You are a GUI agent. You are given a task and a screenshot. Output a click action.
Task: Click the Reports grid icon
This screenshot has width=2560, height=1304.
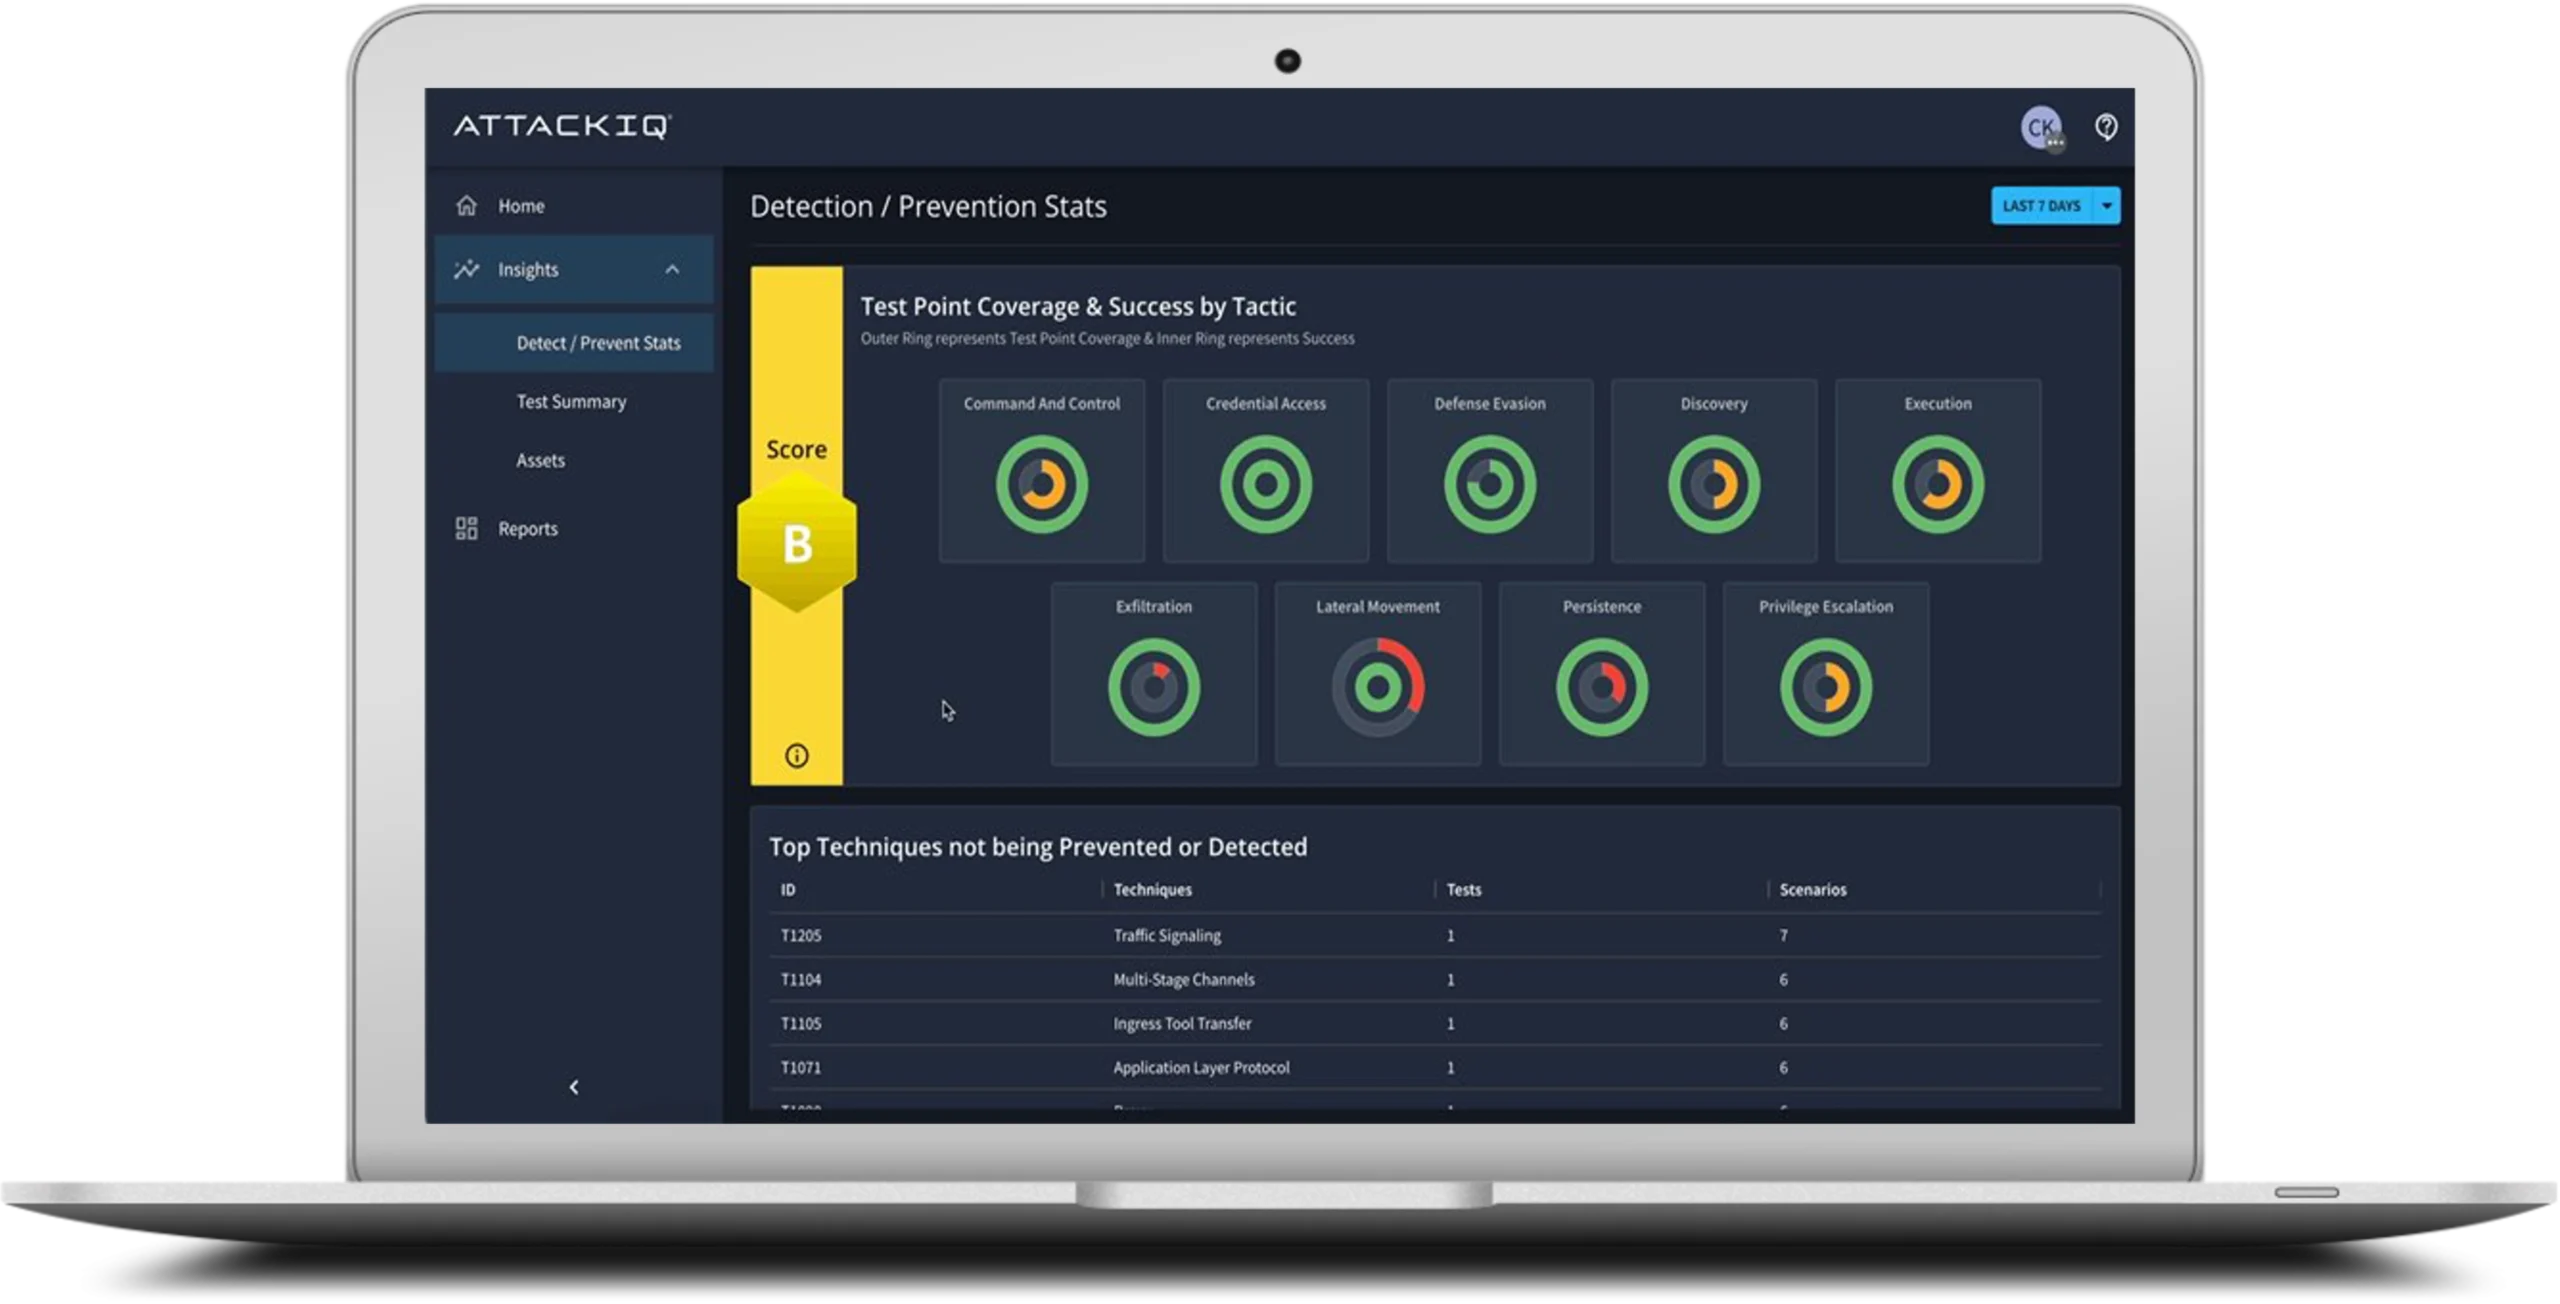click(x=466, y=528)
